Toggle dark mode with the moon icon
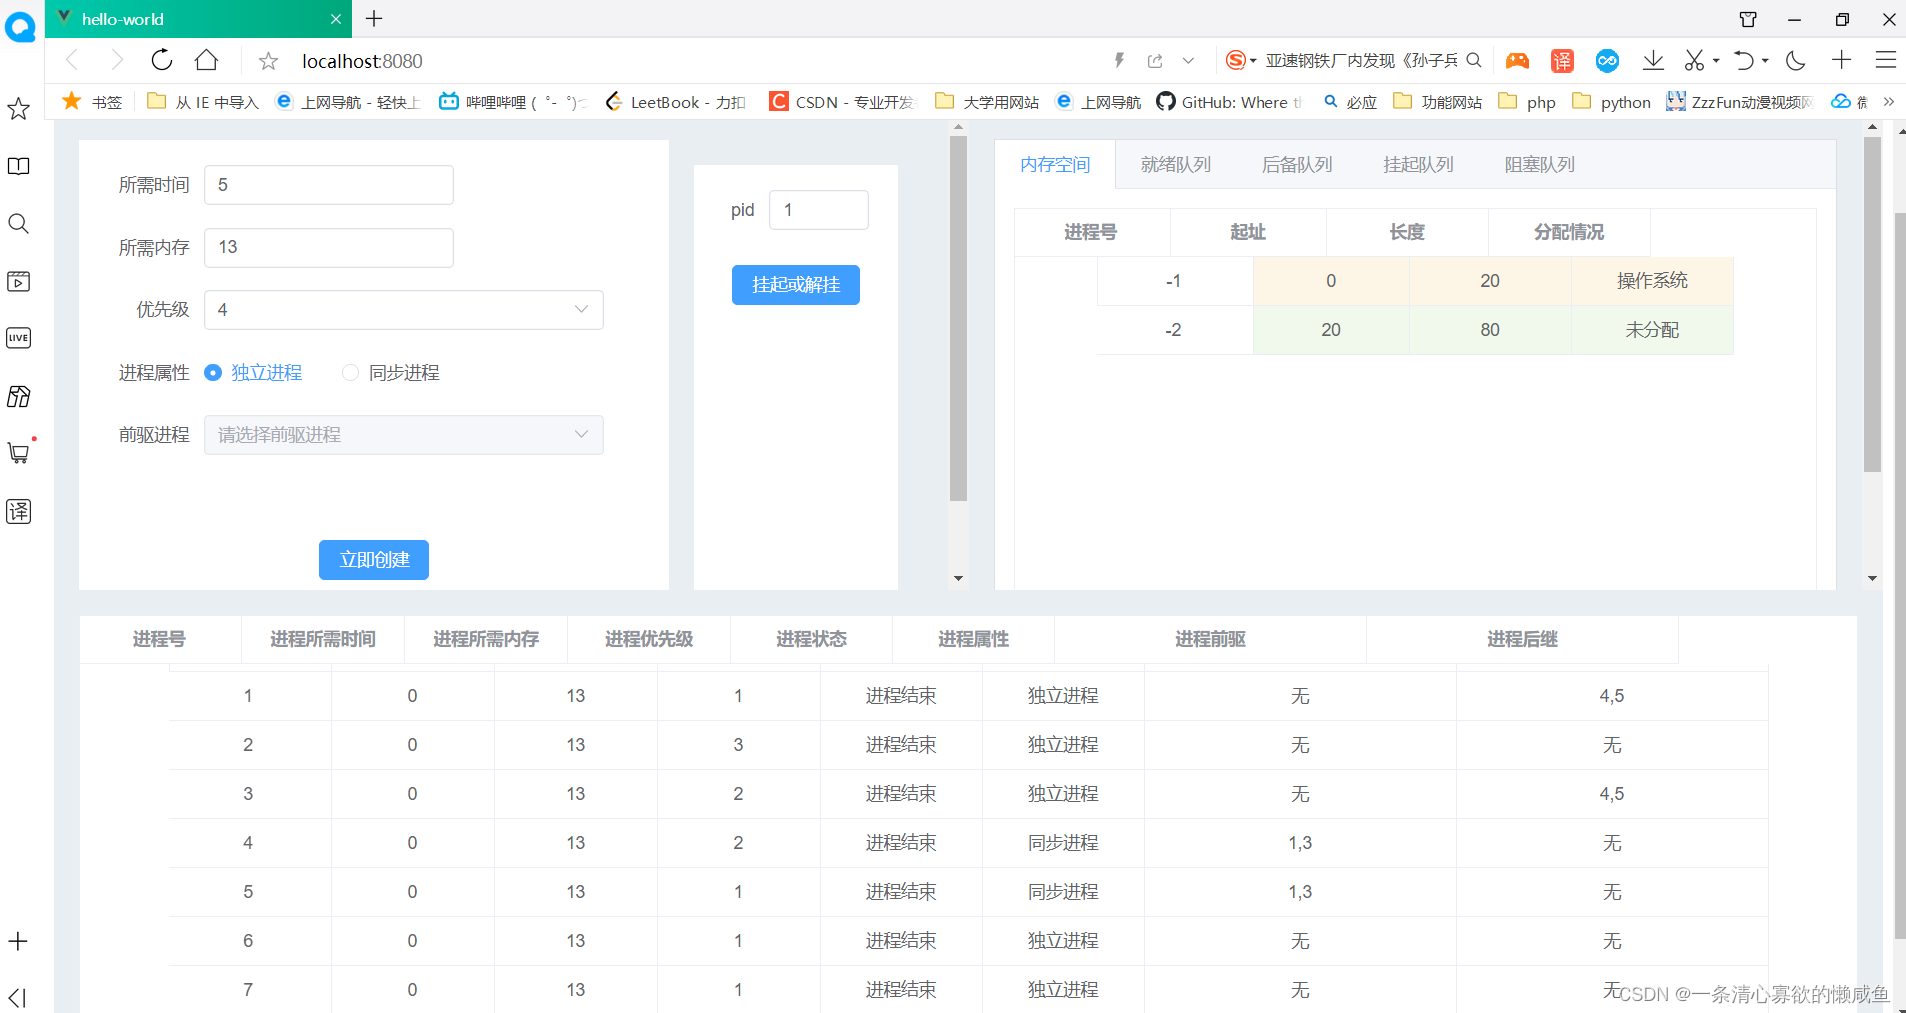Image resolution: width=1906 pixels, height=1013 pixels. (1793, 60)
